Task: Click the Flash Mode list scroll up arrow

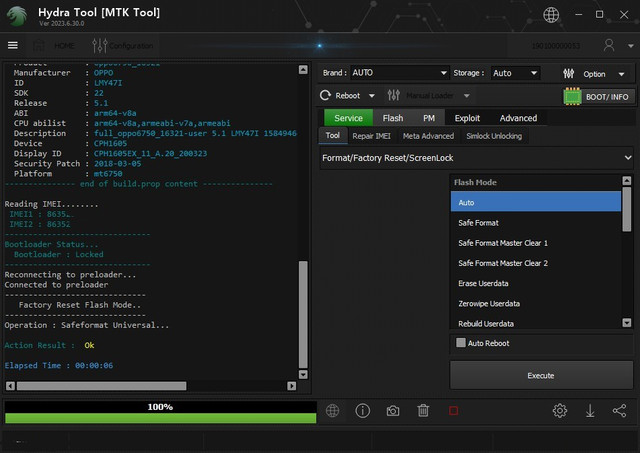Action: pyautogui.click(x=627, y=180)
